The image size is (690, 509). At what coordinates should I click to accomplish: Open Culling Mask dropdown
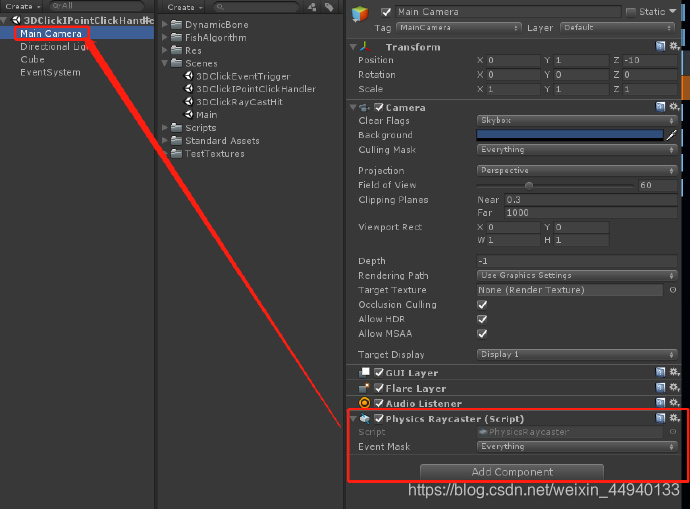pos(577,150)
